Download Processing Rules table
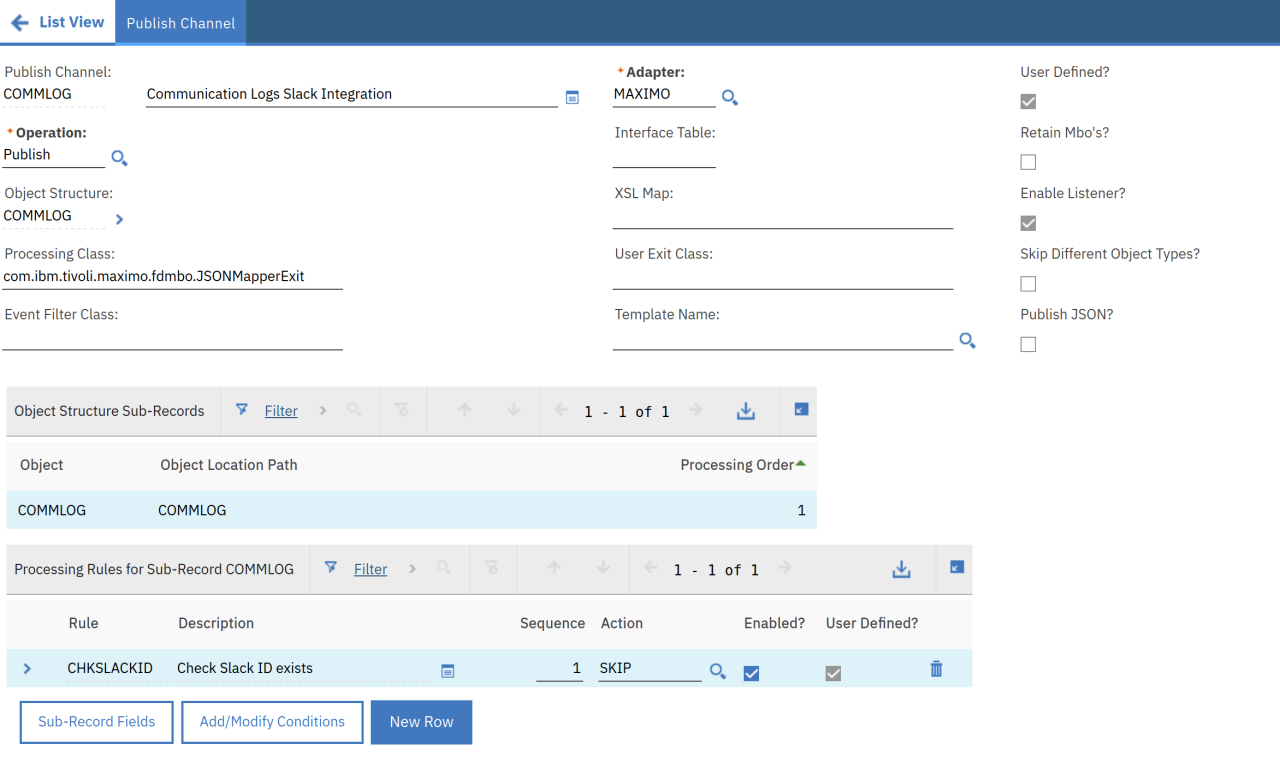The height and width of the screenshot is (774, 1280). tap(902, 569)
